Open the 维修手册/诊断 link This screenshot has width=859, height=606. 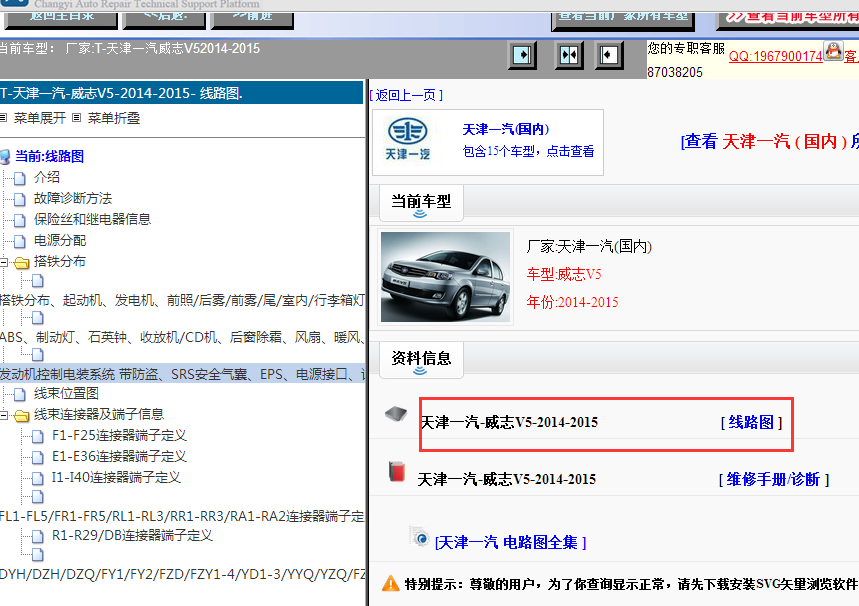point(774,479)
